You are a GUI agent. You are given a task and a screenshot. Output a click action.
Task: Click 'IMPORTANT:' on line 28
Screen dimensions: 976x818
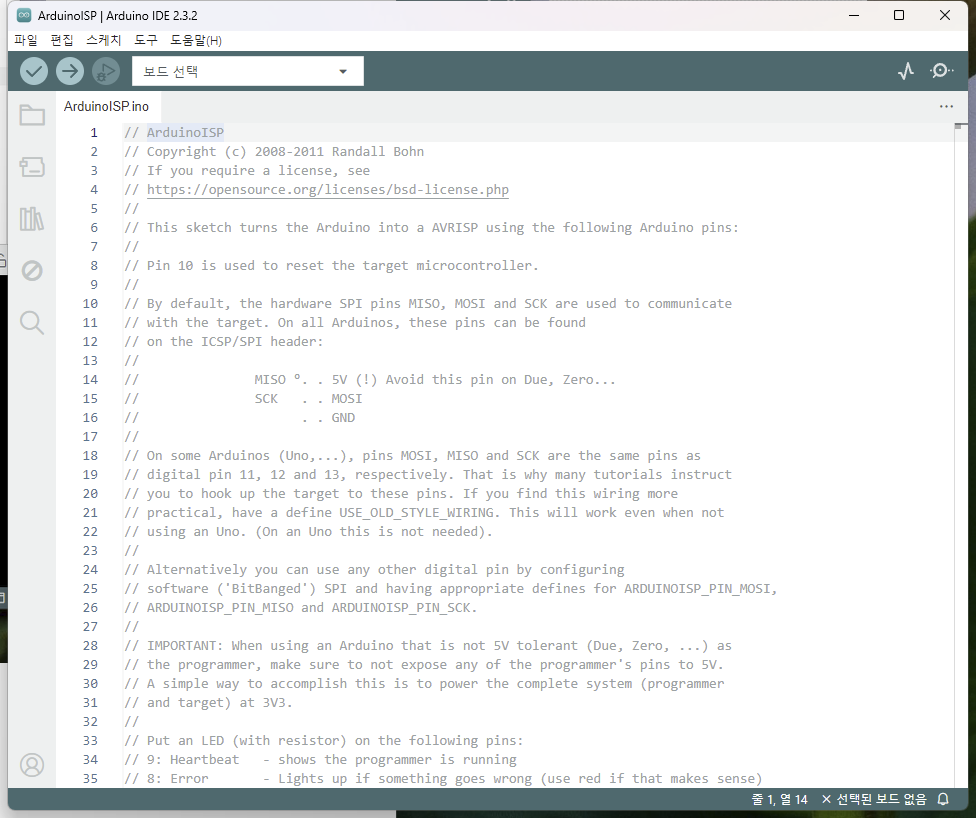coord(185,646)
